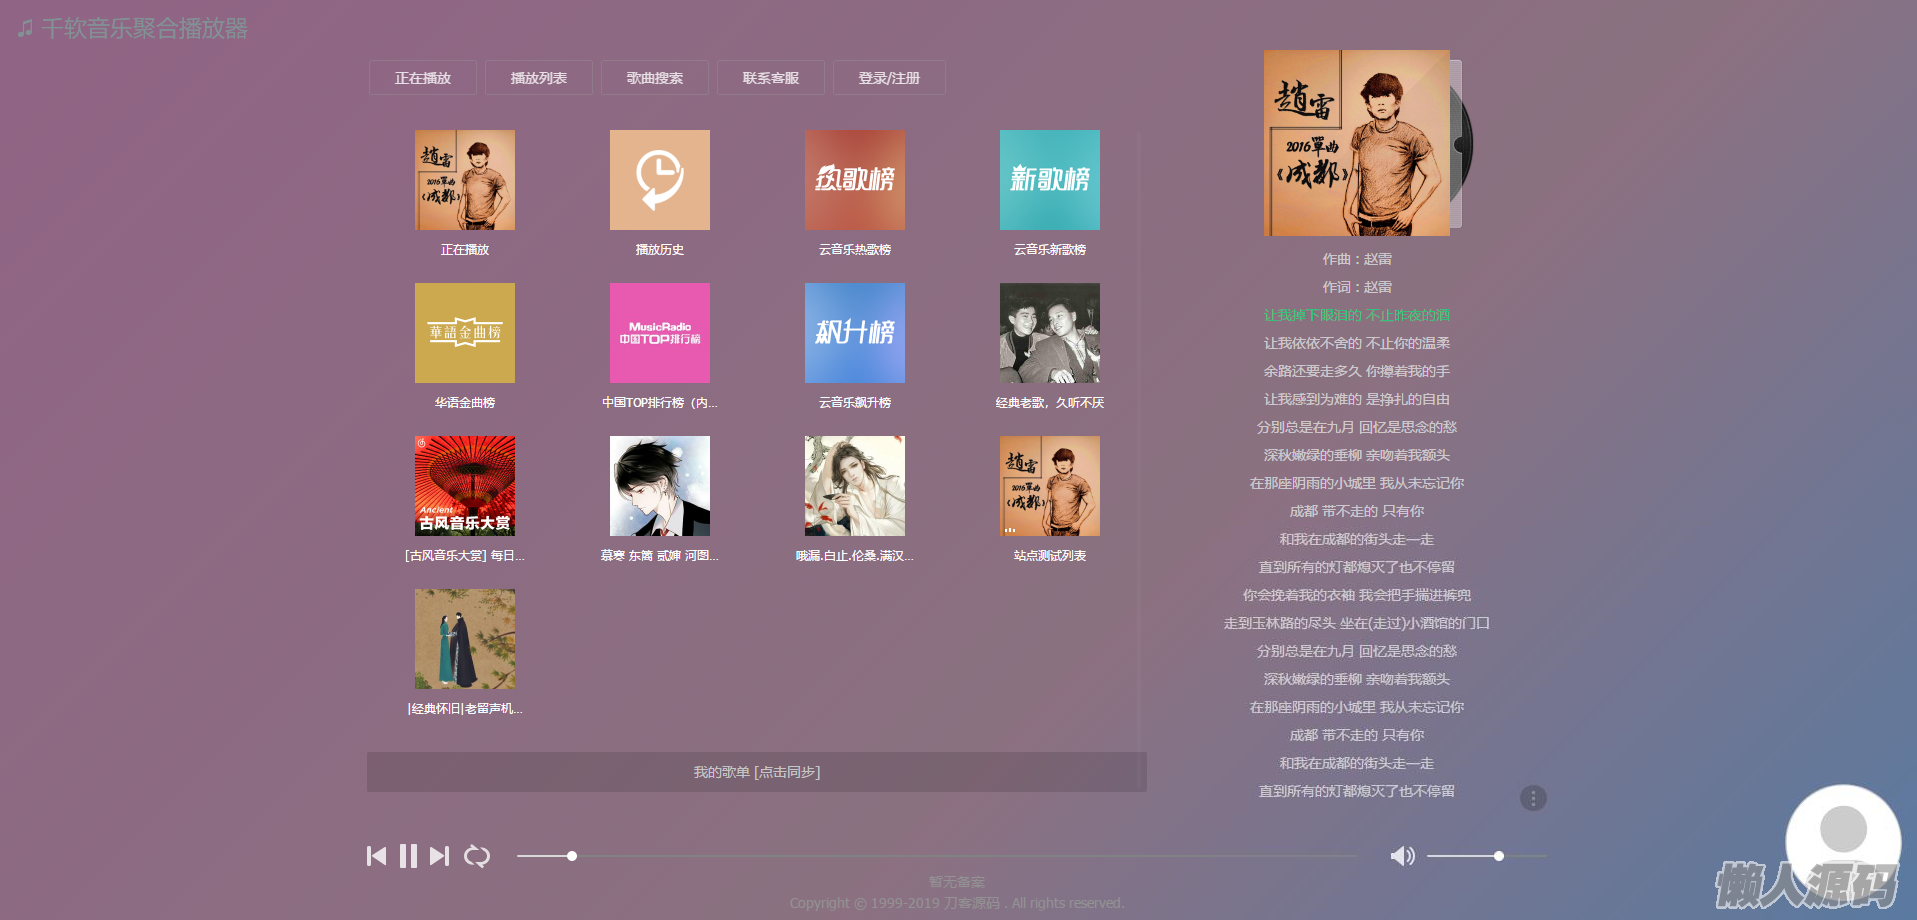Open the 正在播放 playlist cover
Screen dimensions: 1917x920
pyautogui.click(x=465, y=180)
